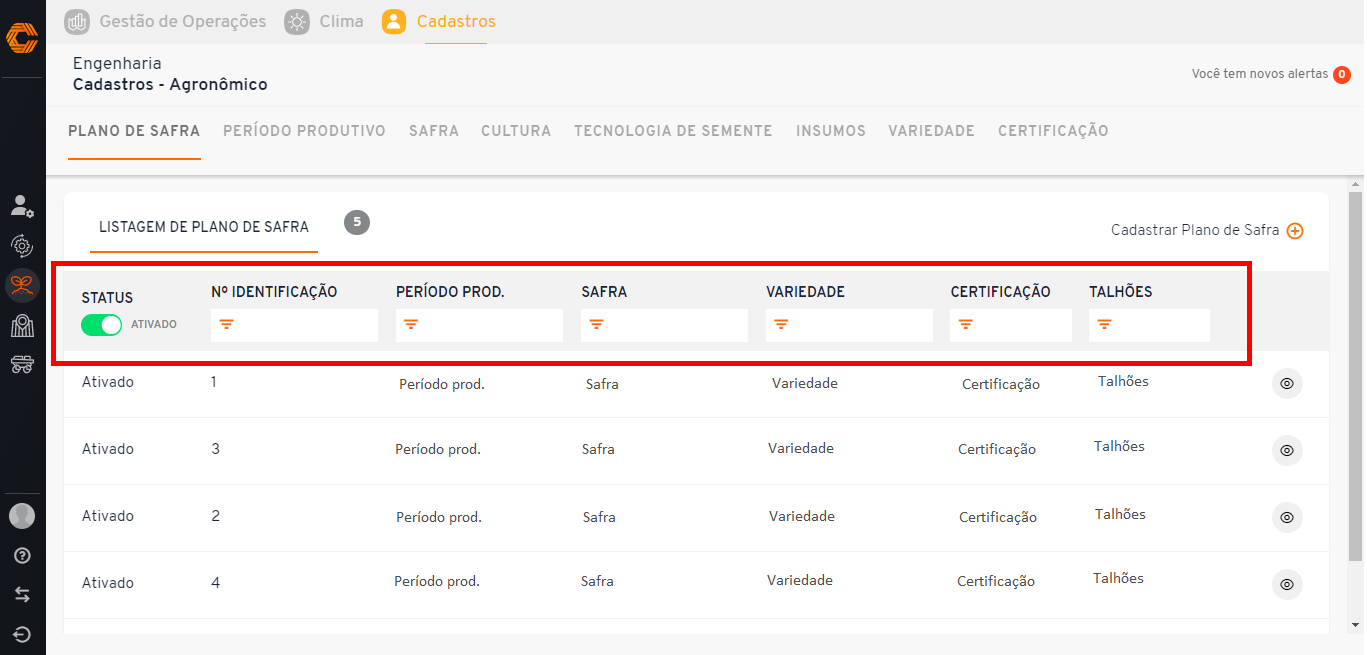
Task: Select the Listagem de Plano de Safra tab
Action: (x=204, y=227)
